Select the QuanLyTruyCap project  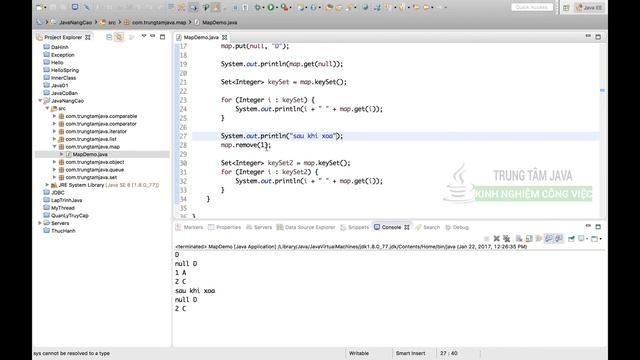coord(70,216)
